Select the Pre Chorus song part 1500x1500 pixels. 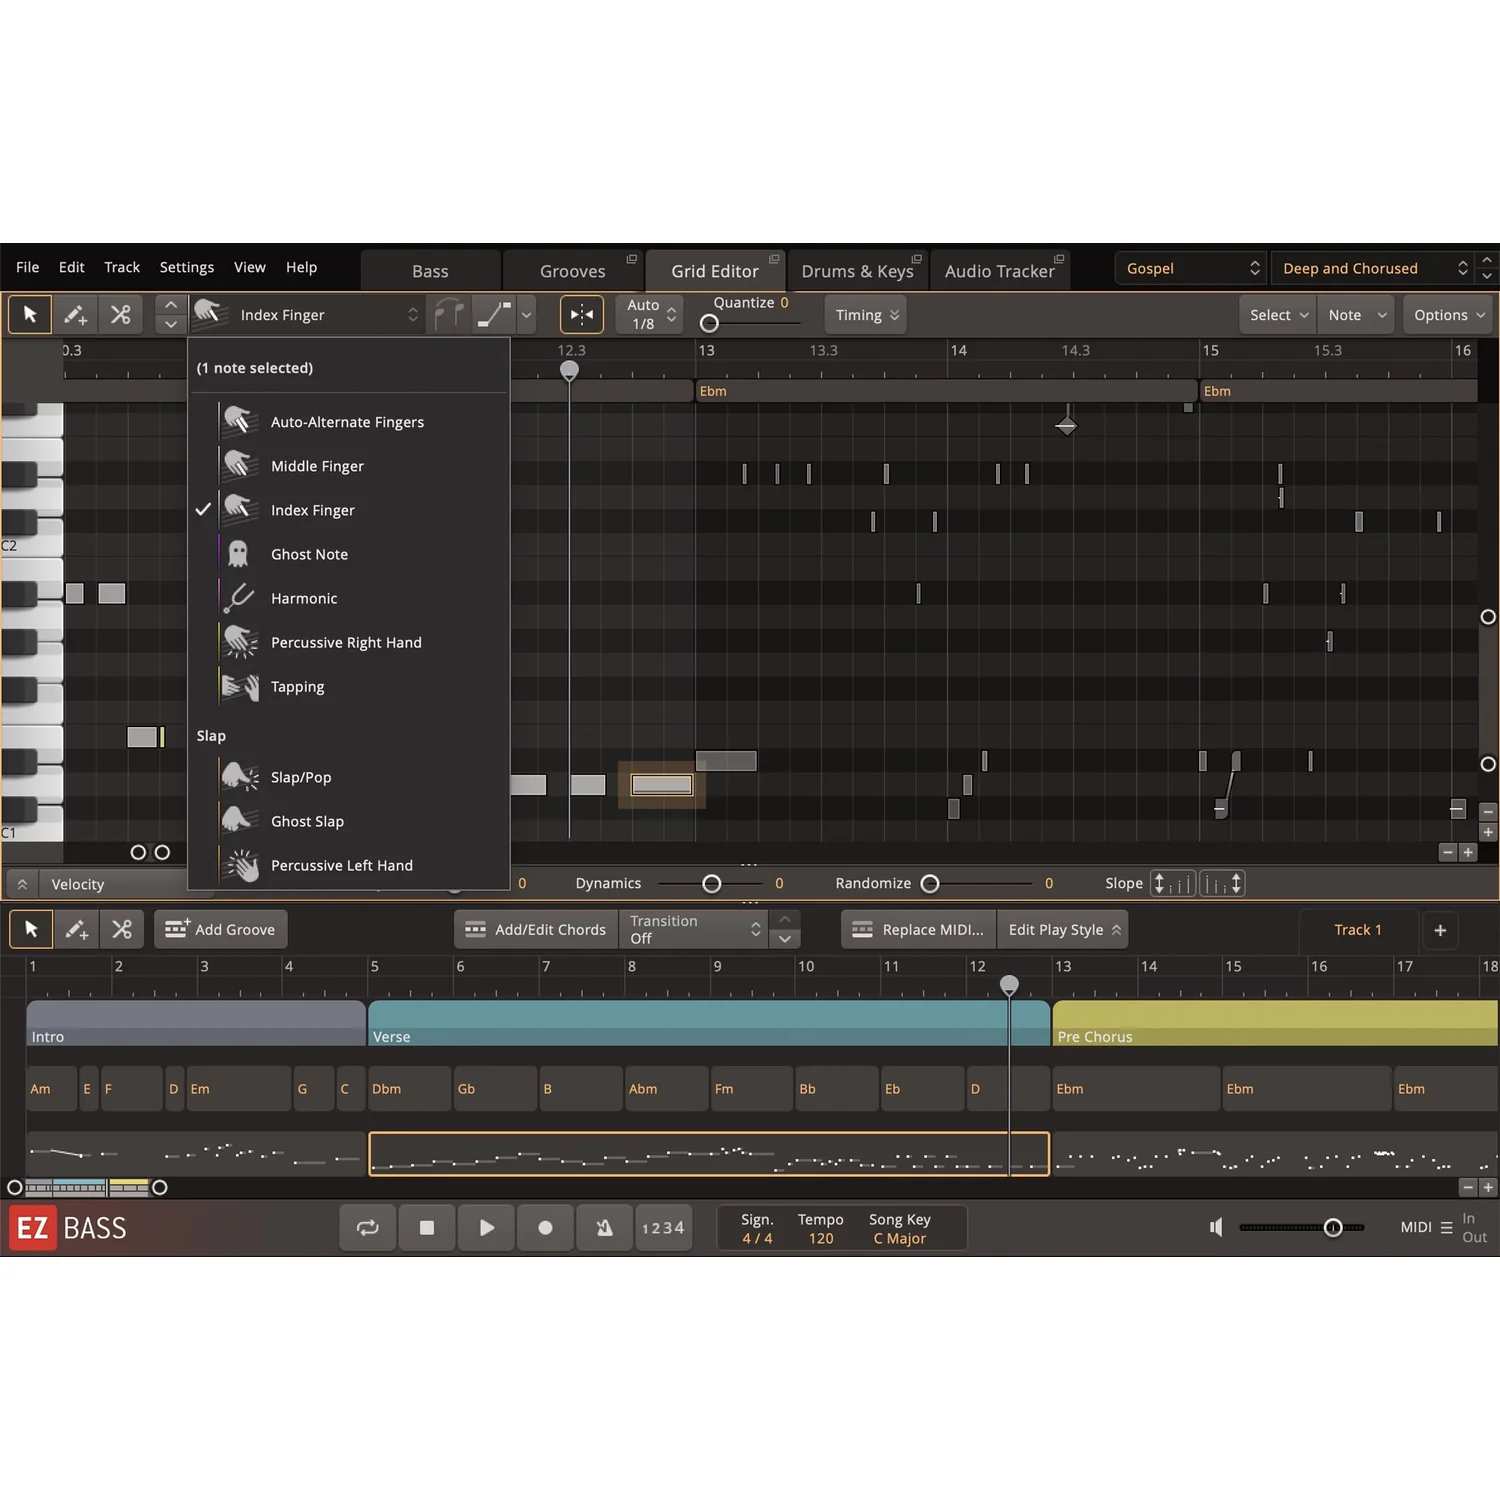pyautogui.click(x=1276, y=1023)
